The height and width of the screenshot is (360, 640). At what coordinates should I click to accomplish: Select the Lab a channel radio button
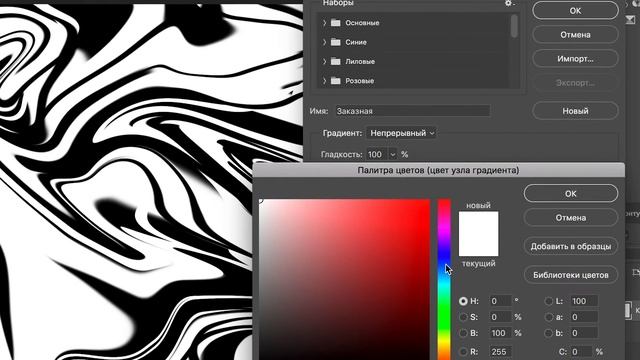[x=549, y=317]
